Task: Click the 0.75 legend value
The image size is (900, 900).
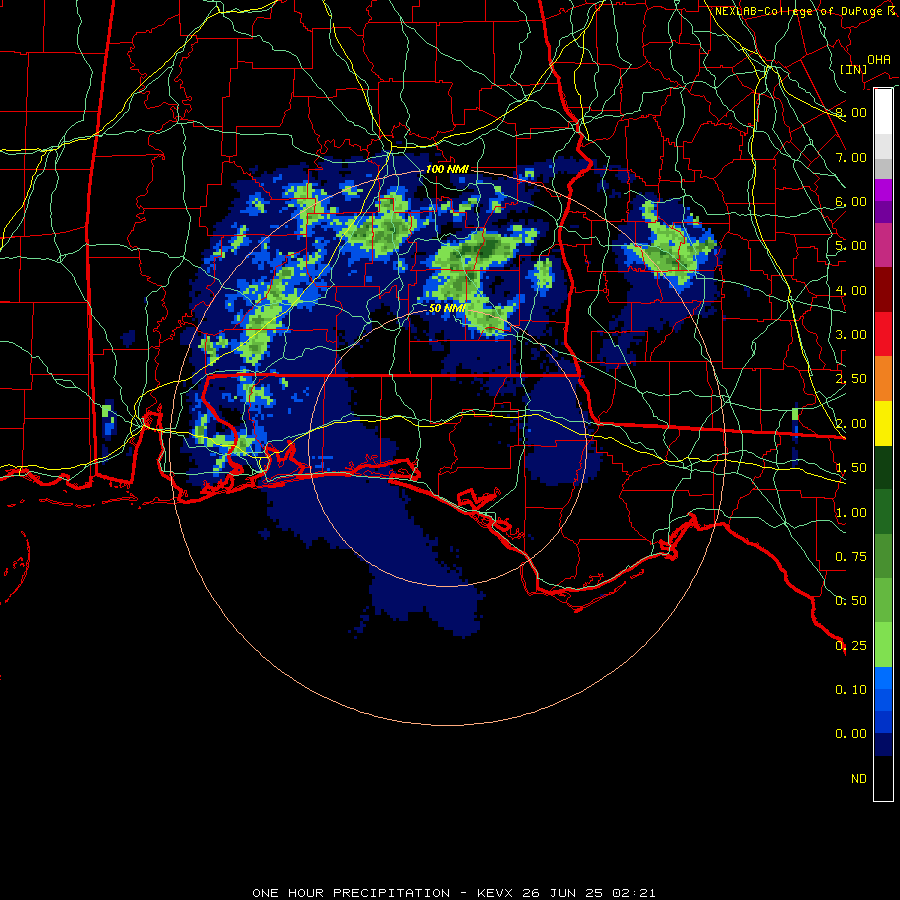Action: pyautogui.click(x=851, y=557)
